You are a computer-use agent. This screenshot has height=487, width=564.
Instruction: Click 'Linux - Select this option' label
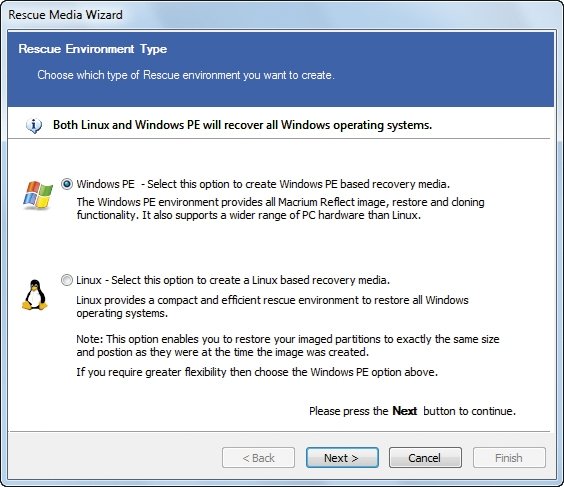233,280
